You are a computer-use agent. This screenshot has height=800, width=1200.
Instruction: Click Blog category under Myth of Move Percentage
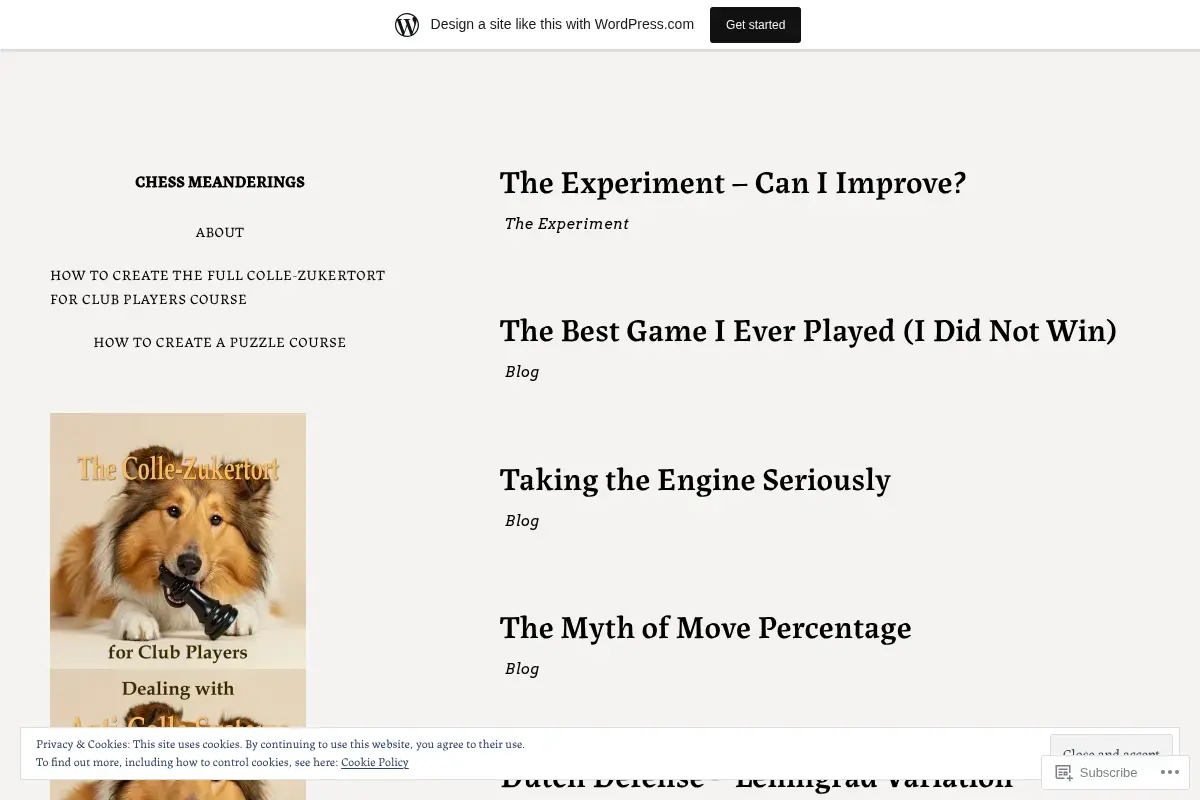pos(522,669)
